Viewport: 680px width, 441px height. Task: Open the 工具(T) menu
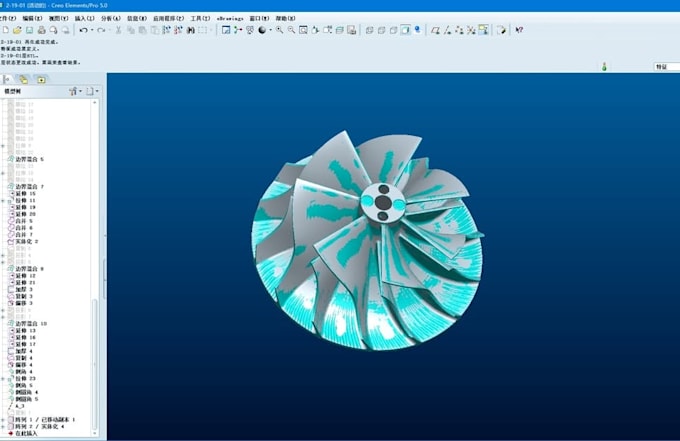click(x=200, y=18)
